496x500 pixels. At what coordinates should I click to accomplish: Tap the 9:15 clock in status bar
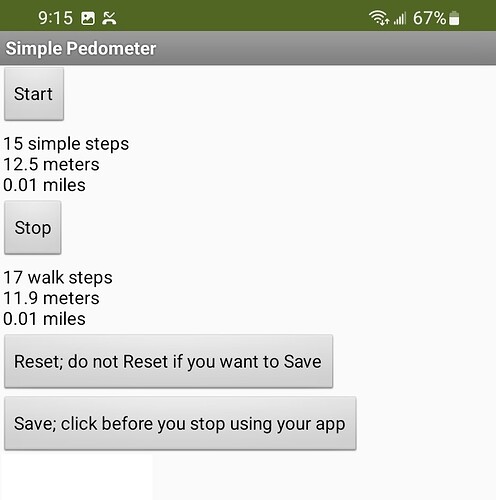click(x=55, y=18)
